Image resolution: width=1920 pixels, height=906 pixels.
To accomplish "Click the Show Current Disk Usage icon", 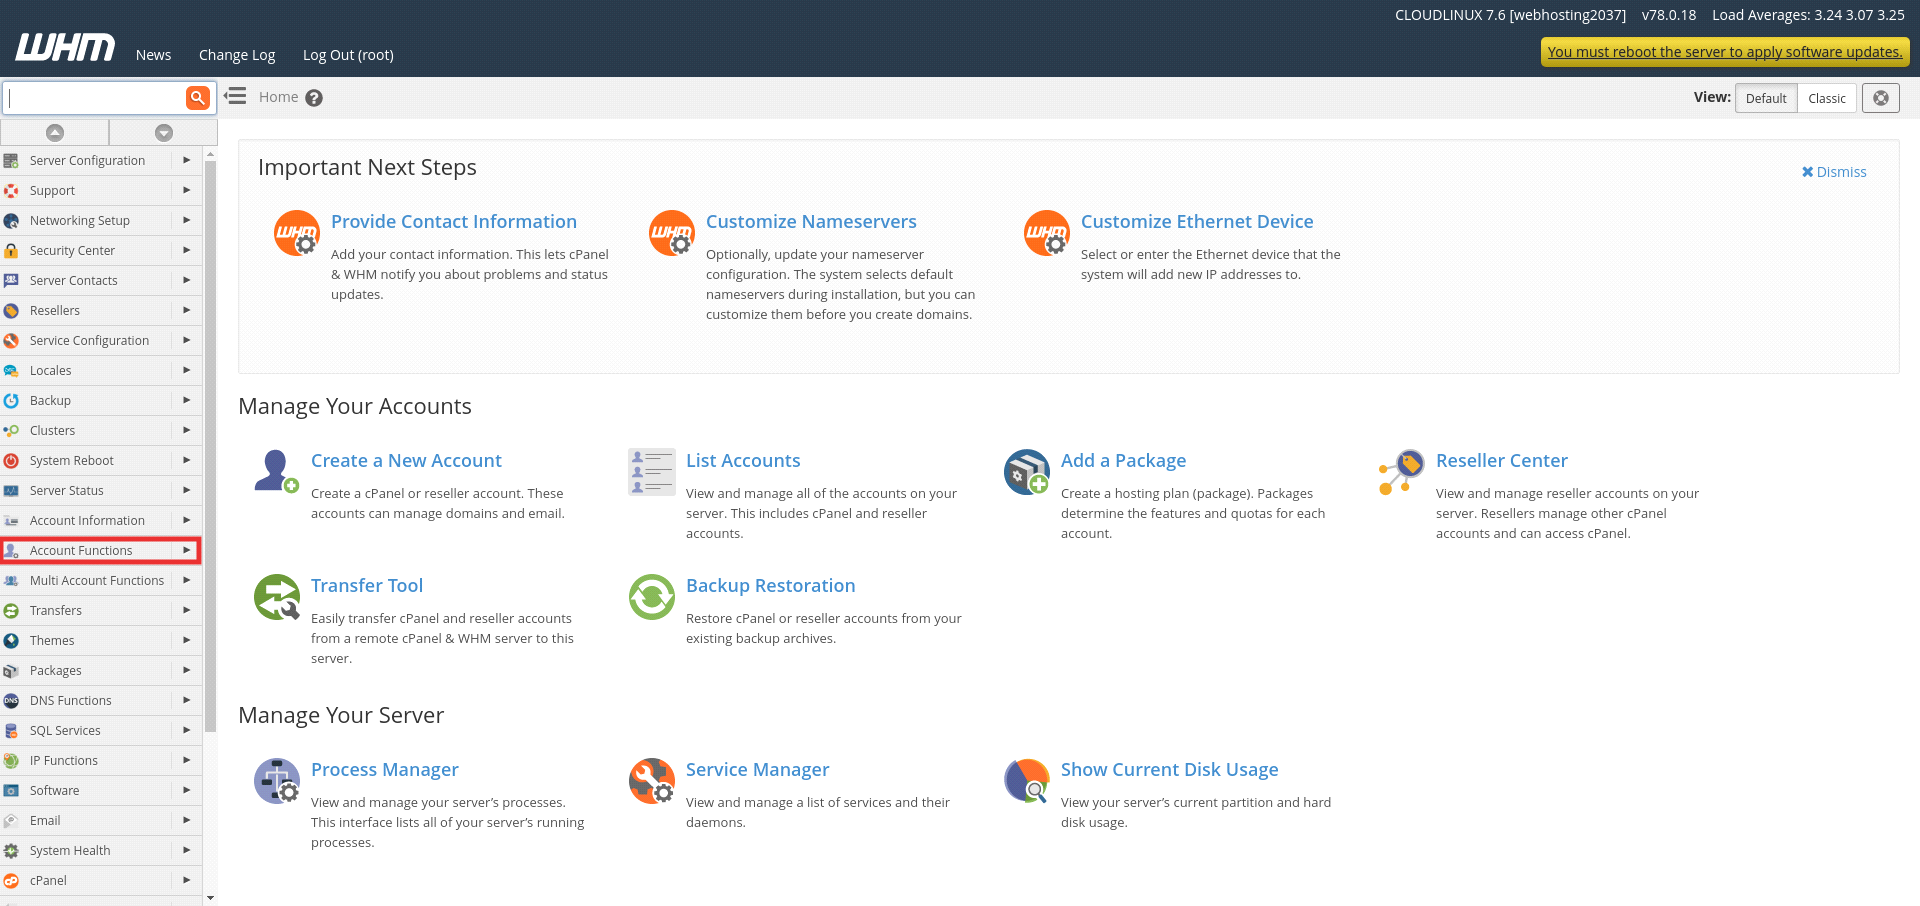I will pos(1027,781).
